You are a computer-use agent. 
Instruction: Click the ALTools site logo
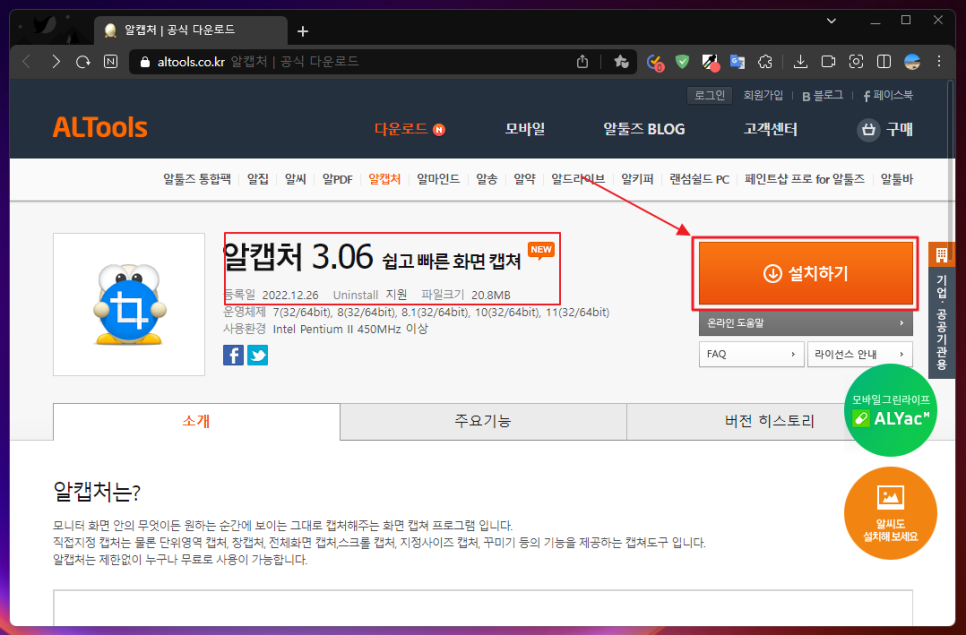(100, 128)
